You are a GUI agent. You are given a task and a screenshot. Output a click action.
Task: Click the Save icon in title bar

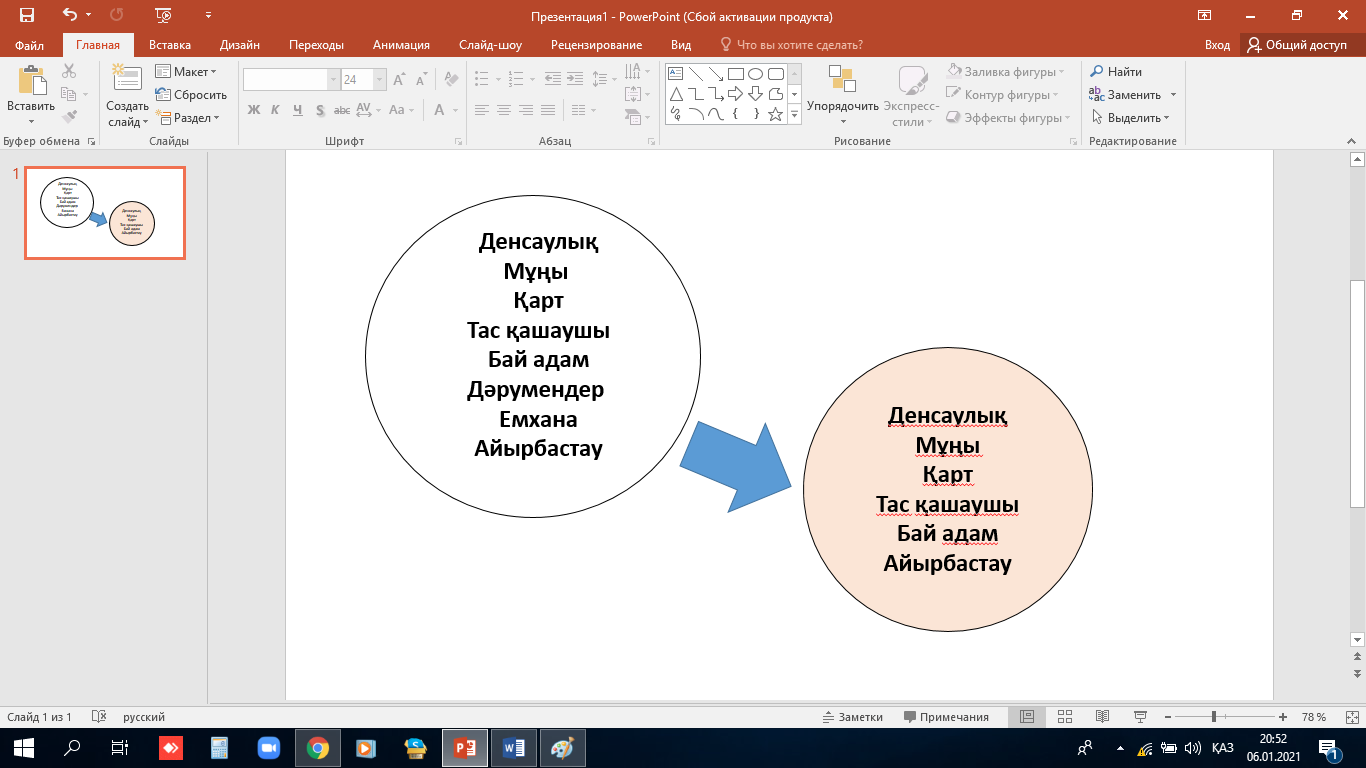(27, 16)
